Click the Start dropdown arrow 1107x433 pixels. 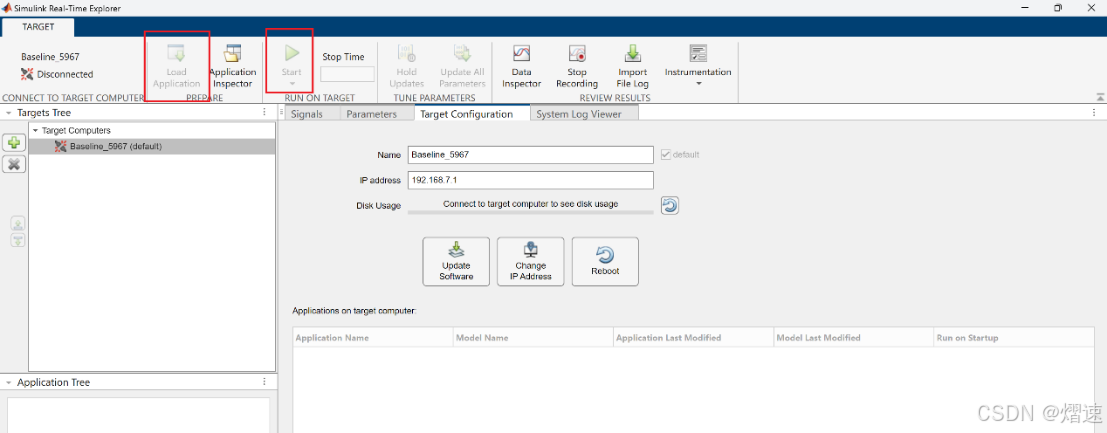point(292,84)
